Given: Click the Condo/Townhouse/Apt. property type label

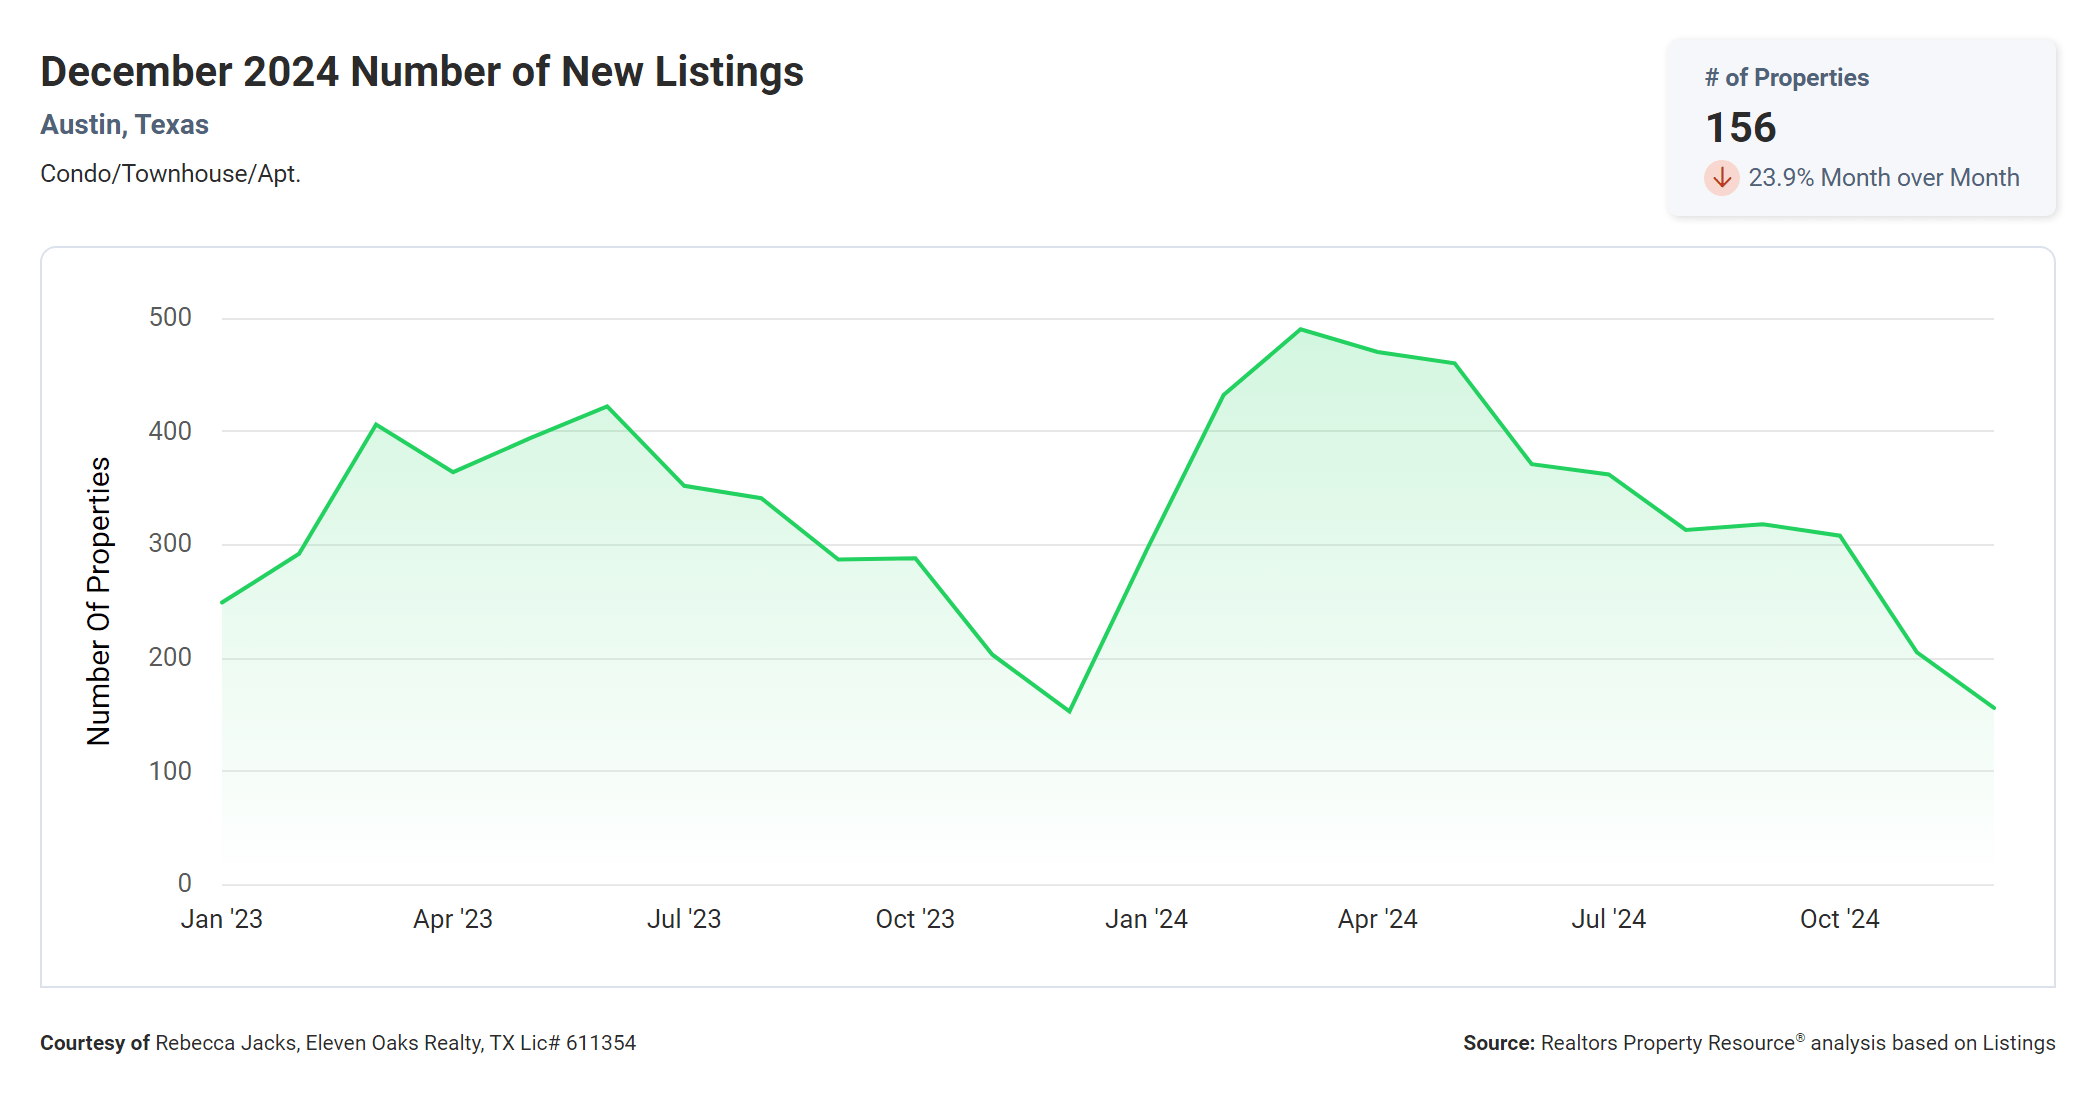Looking at the screenshot, I should click(170, 174).
